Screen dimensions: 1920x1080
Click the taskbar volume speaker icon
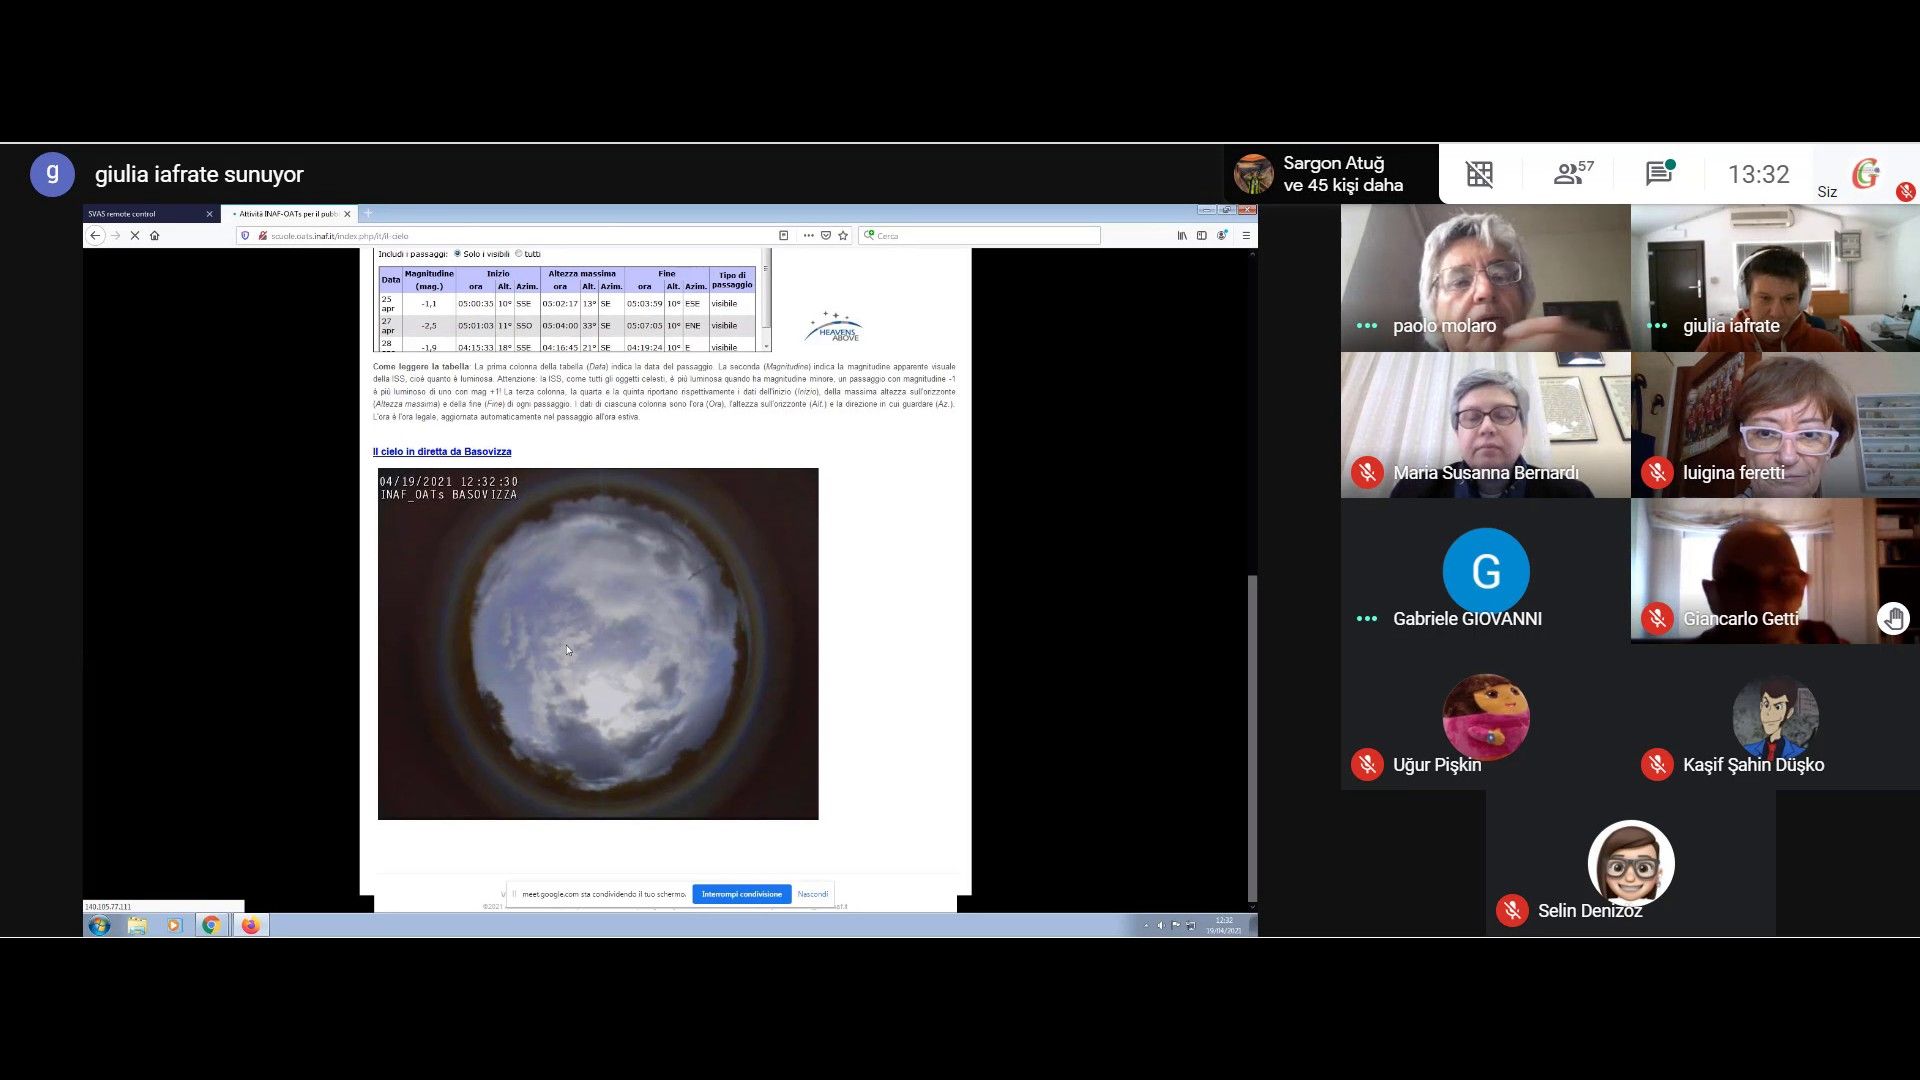click(1161, 926)
